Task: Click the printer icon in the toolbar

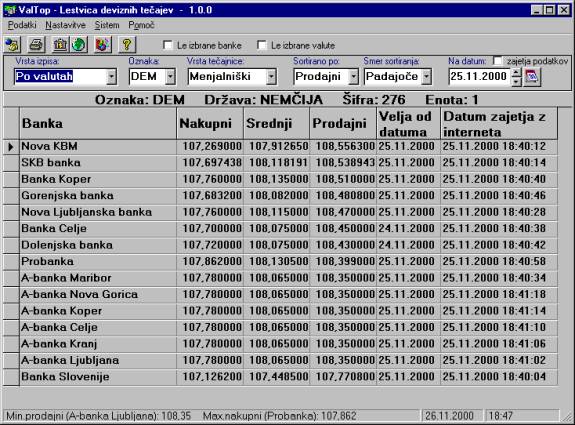Action: point(37,45)
